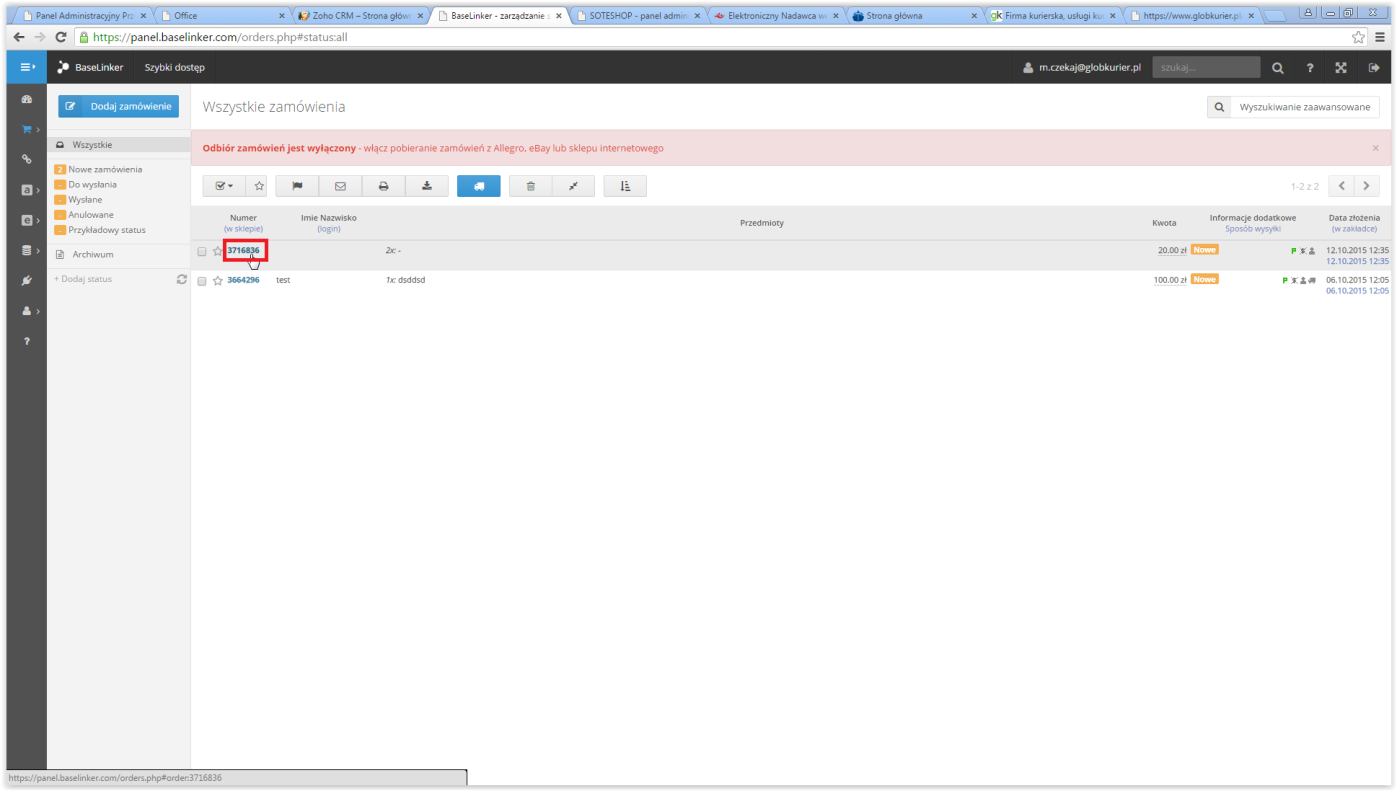
Task: Click the download export toolbar button
Action: pos(427,186)
